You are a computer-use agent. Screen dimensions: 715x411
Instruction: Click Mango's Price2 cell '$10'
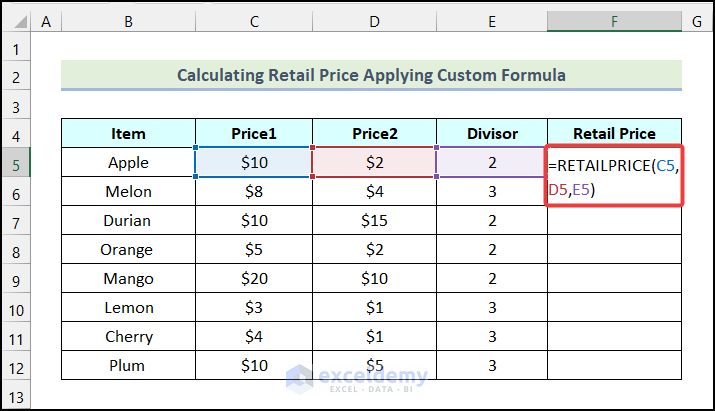(x=374, y=278)
